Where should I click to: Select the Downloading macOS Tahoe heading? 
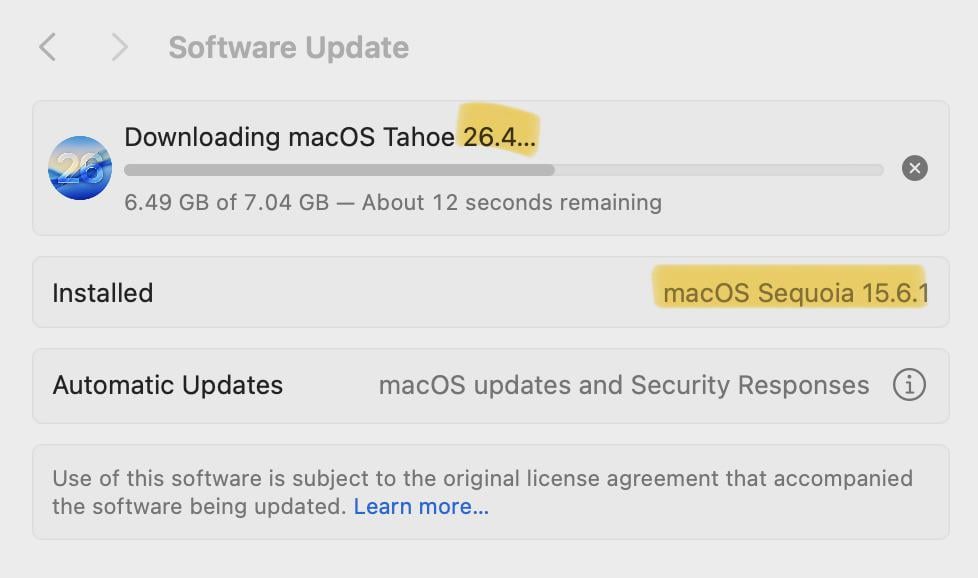point(289,137)
